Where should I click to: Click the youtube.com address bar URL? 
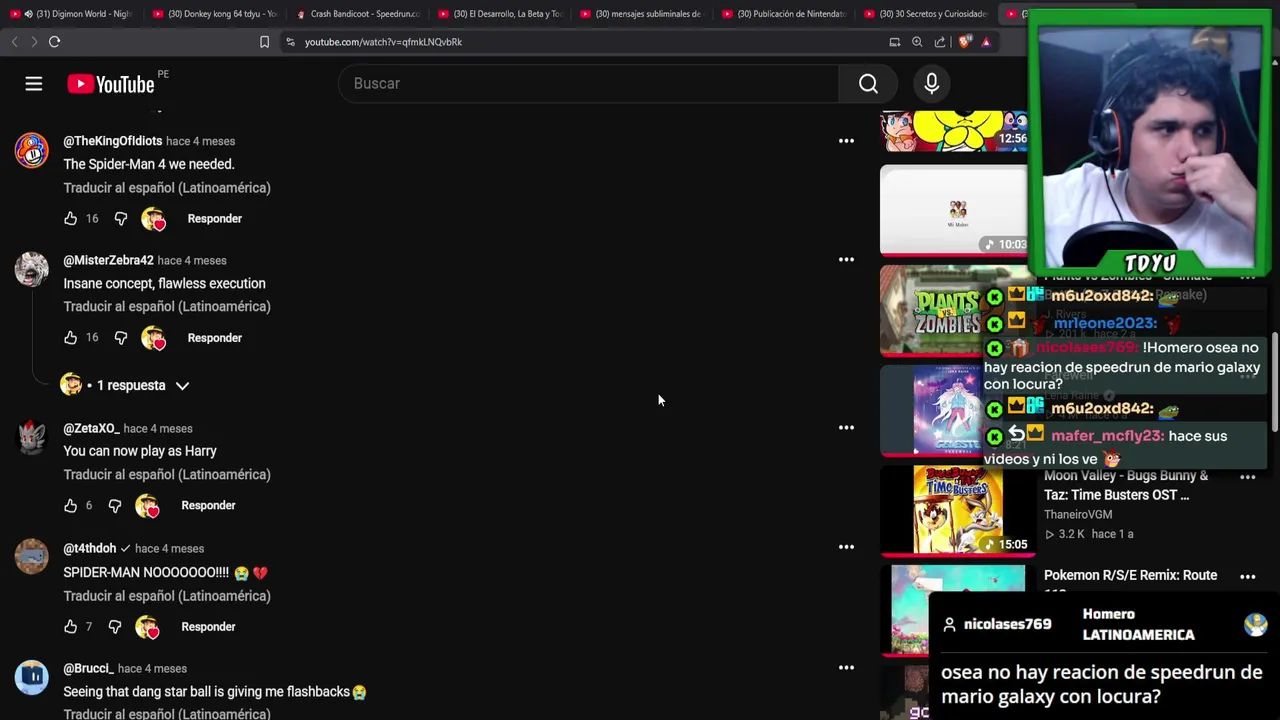[383, 42]
